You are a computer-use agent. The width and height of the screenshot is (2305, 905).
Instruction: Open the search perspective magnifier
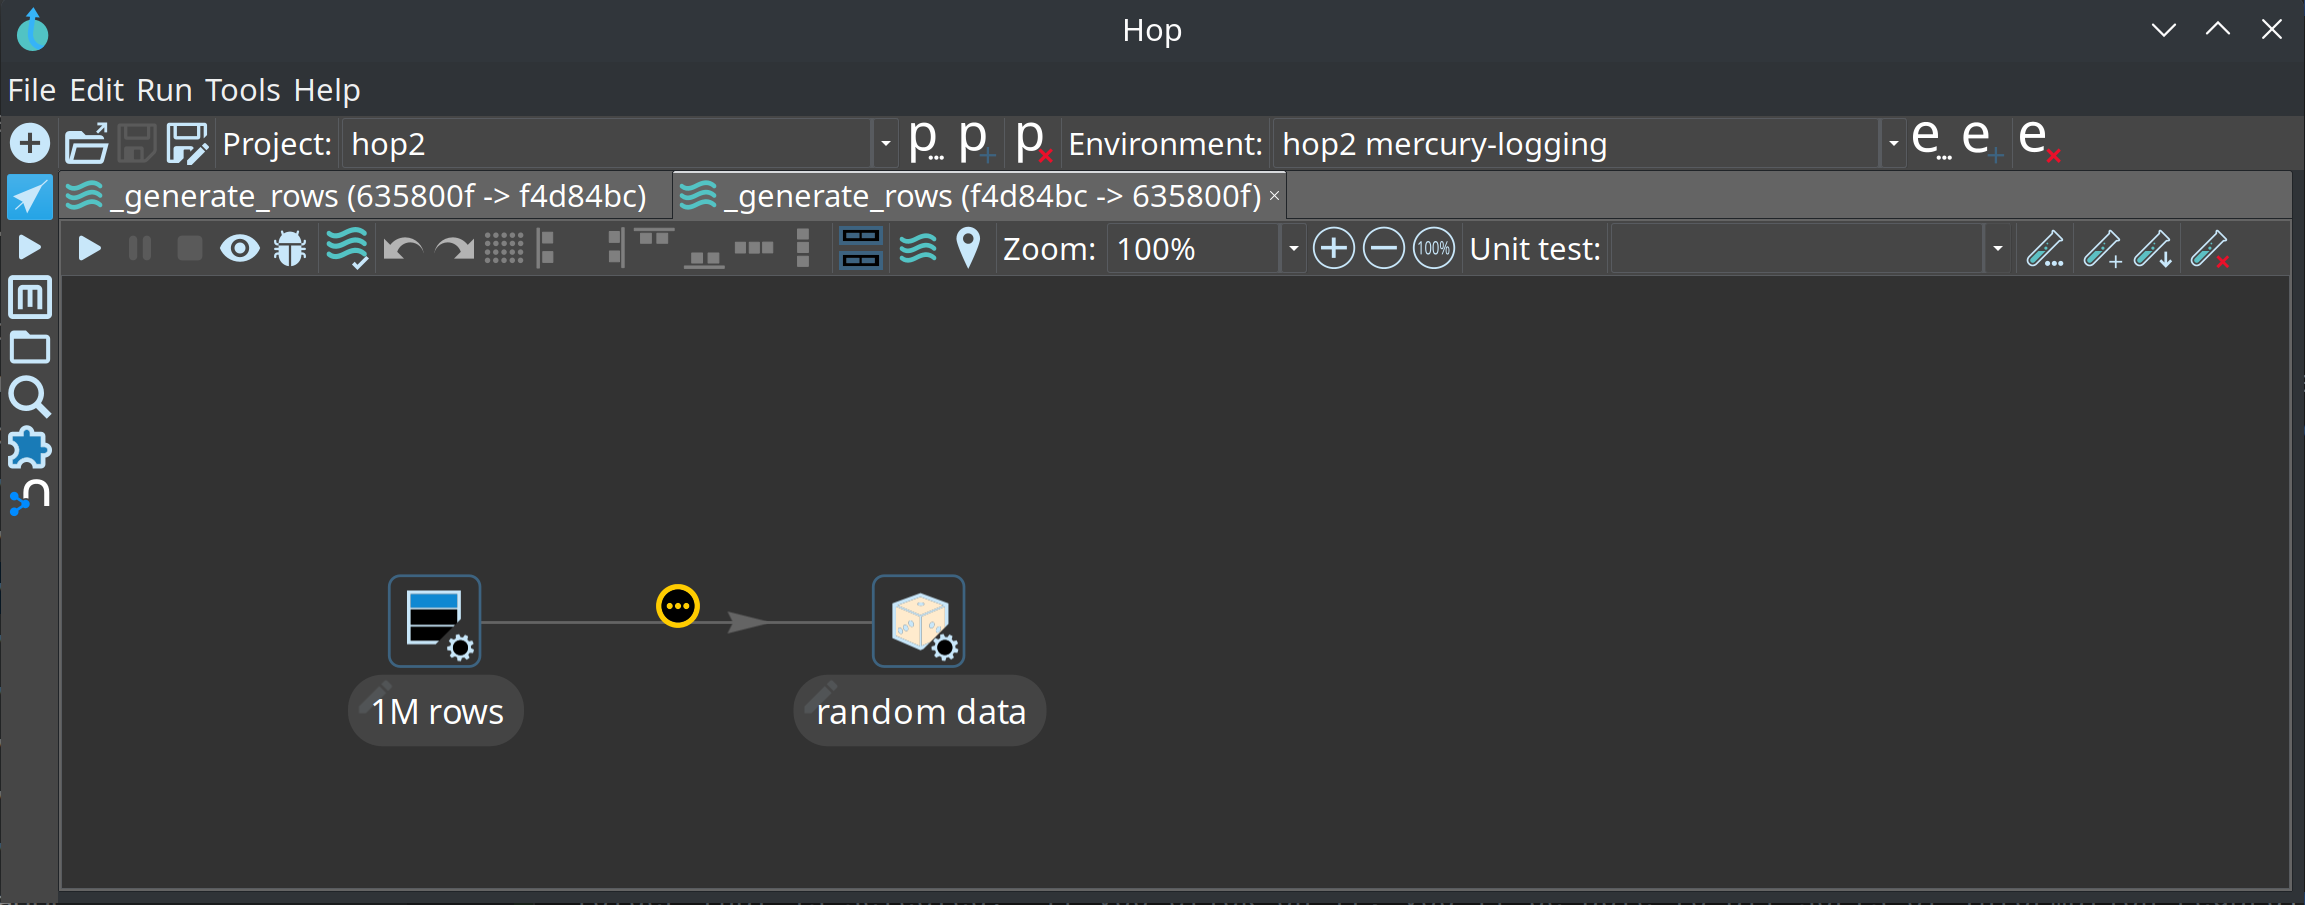29,398
